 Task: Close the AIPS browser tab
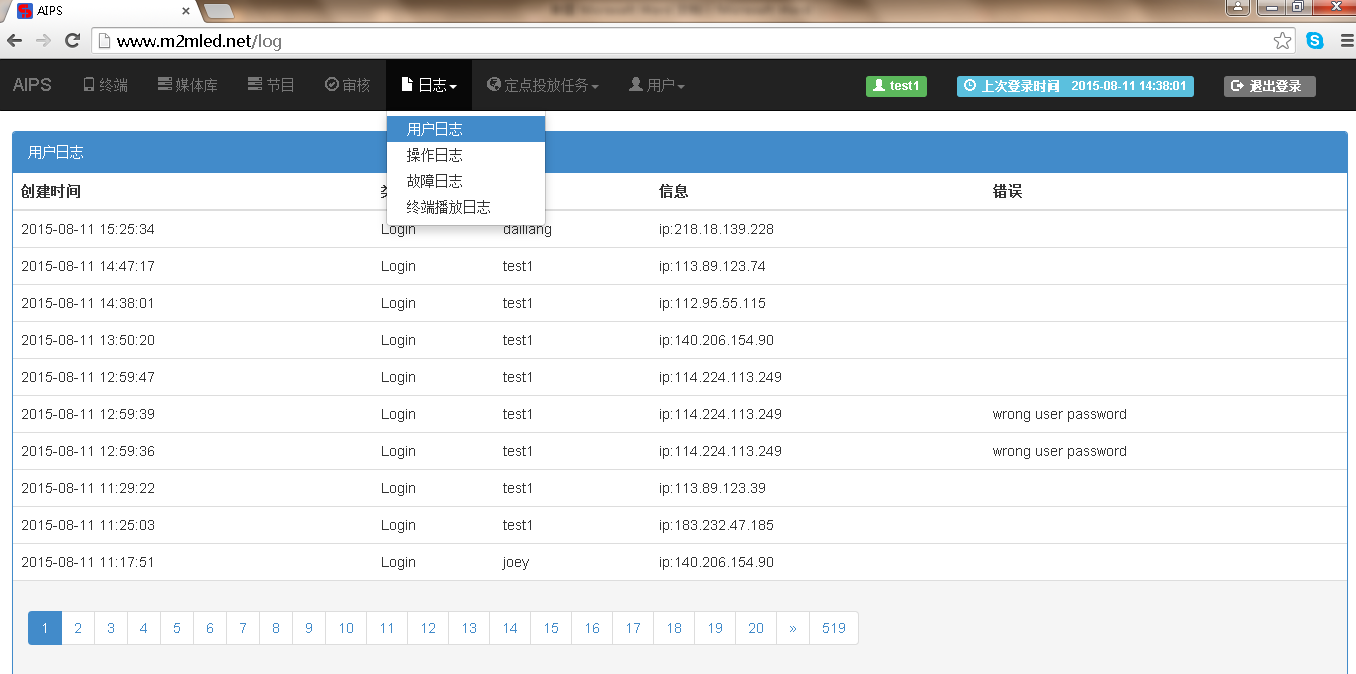pyautogui.click(x=186, y=11)
